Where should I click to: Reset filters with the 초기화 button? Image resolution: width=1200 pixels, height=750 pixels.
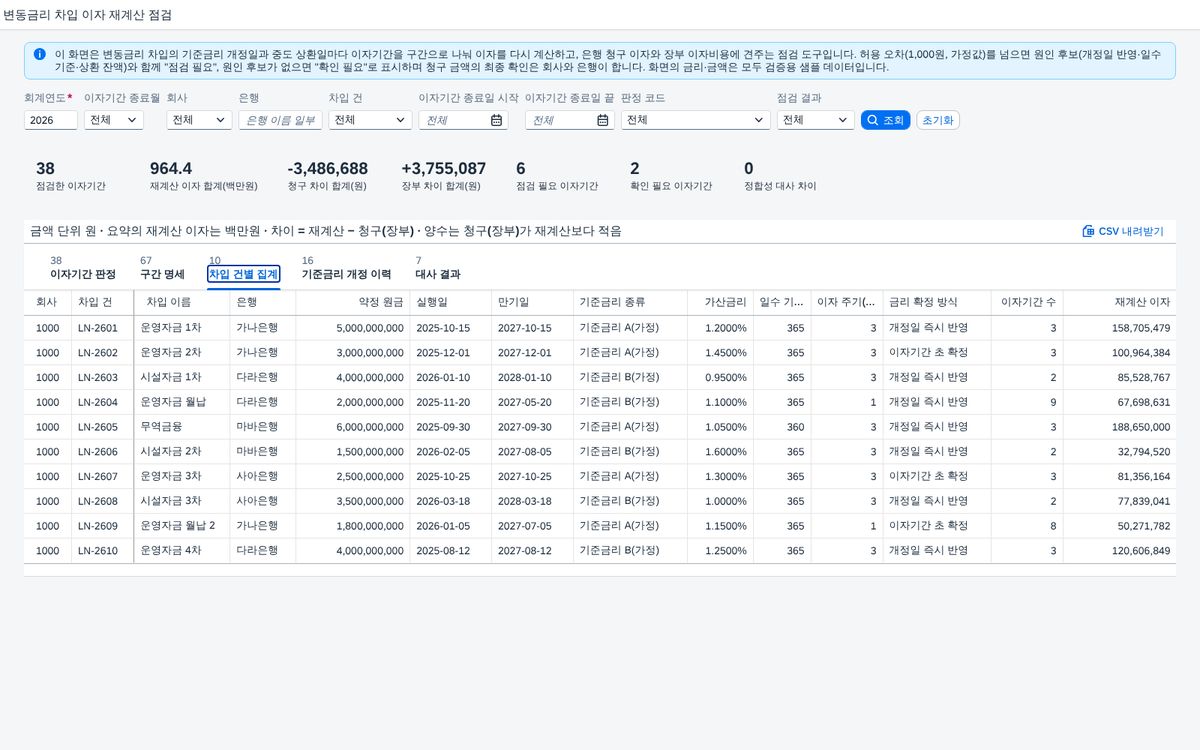click(x=938, y=120)
